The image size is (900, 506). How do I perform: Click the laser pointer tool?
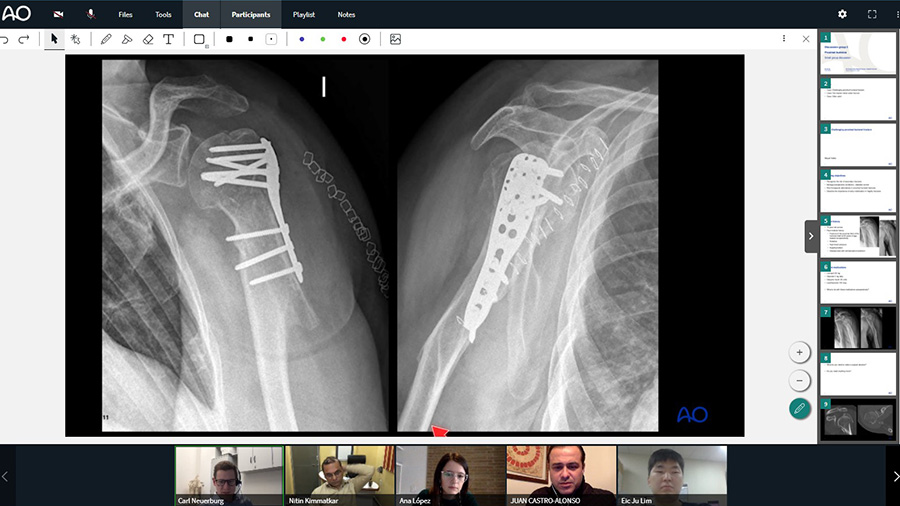[75, 39]
